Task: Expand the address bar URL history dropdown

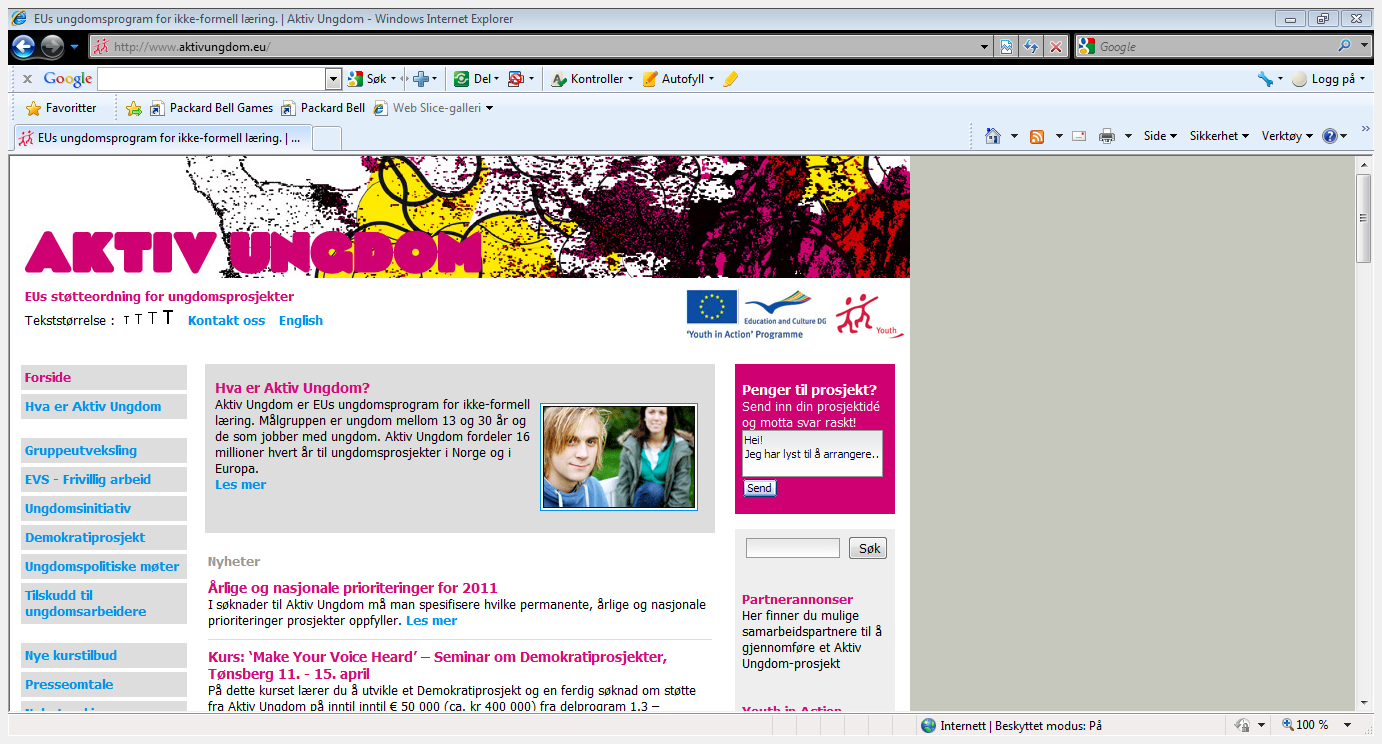Action: [x=986, y=47]
